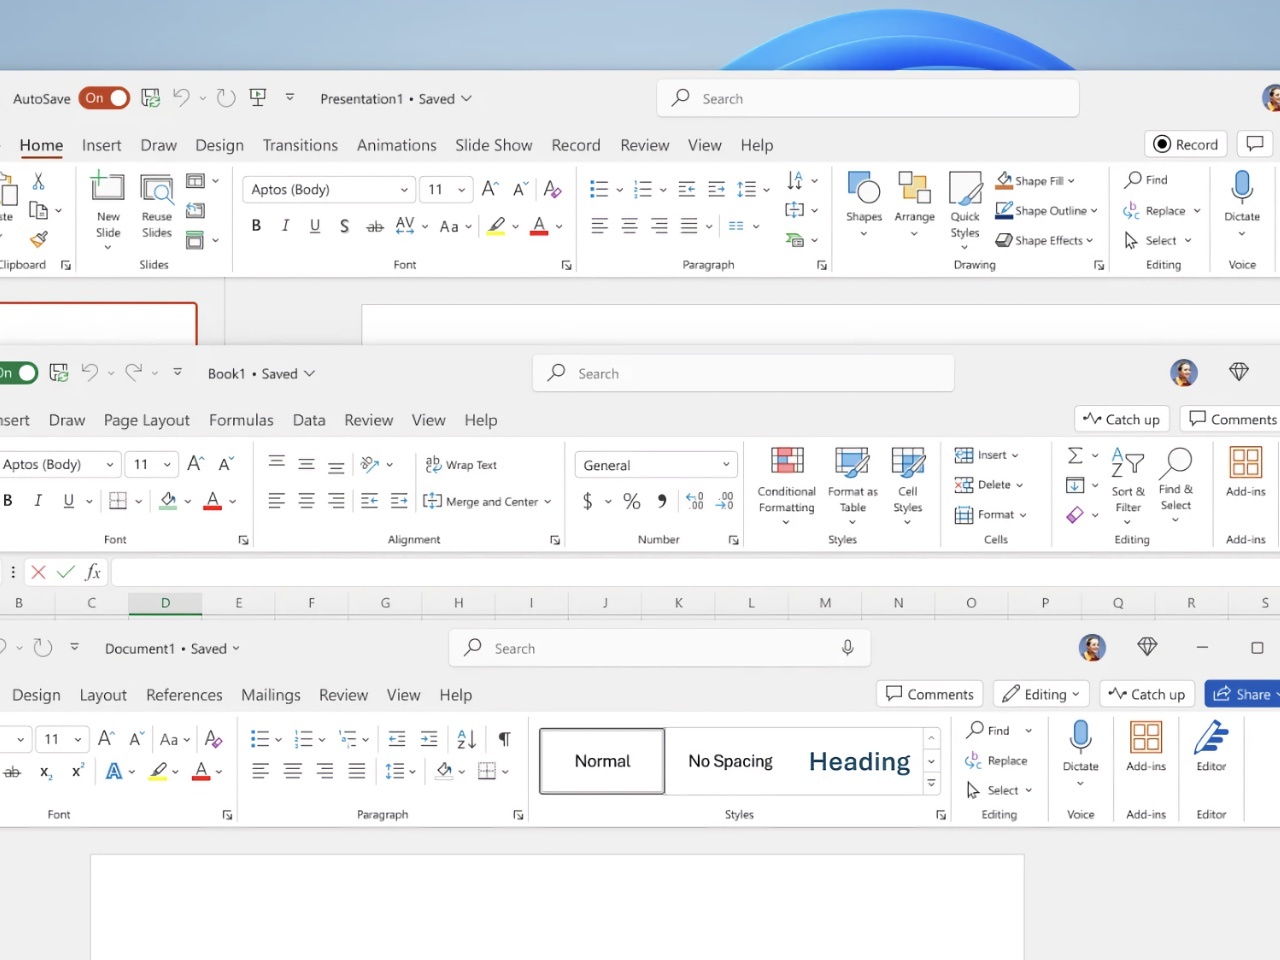
Task: Select column D header in Excel
Action: [165, 603]
